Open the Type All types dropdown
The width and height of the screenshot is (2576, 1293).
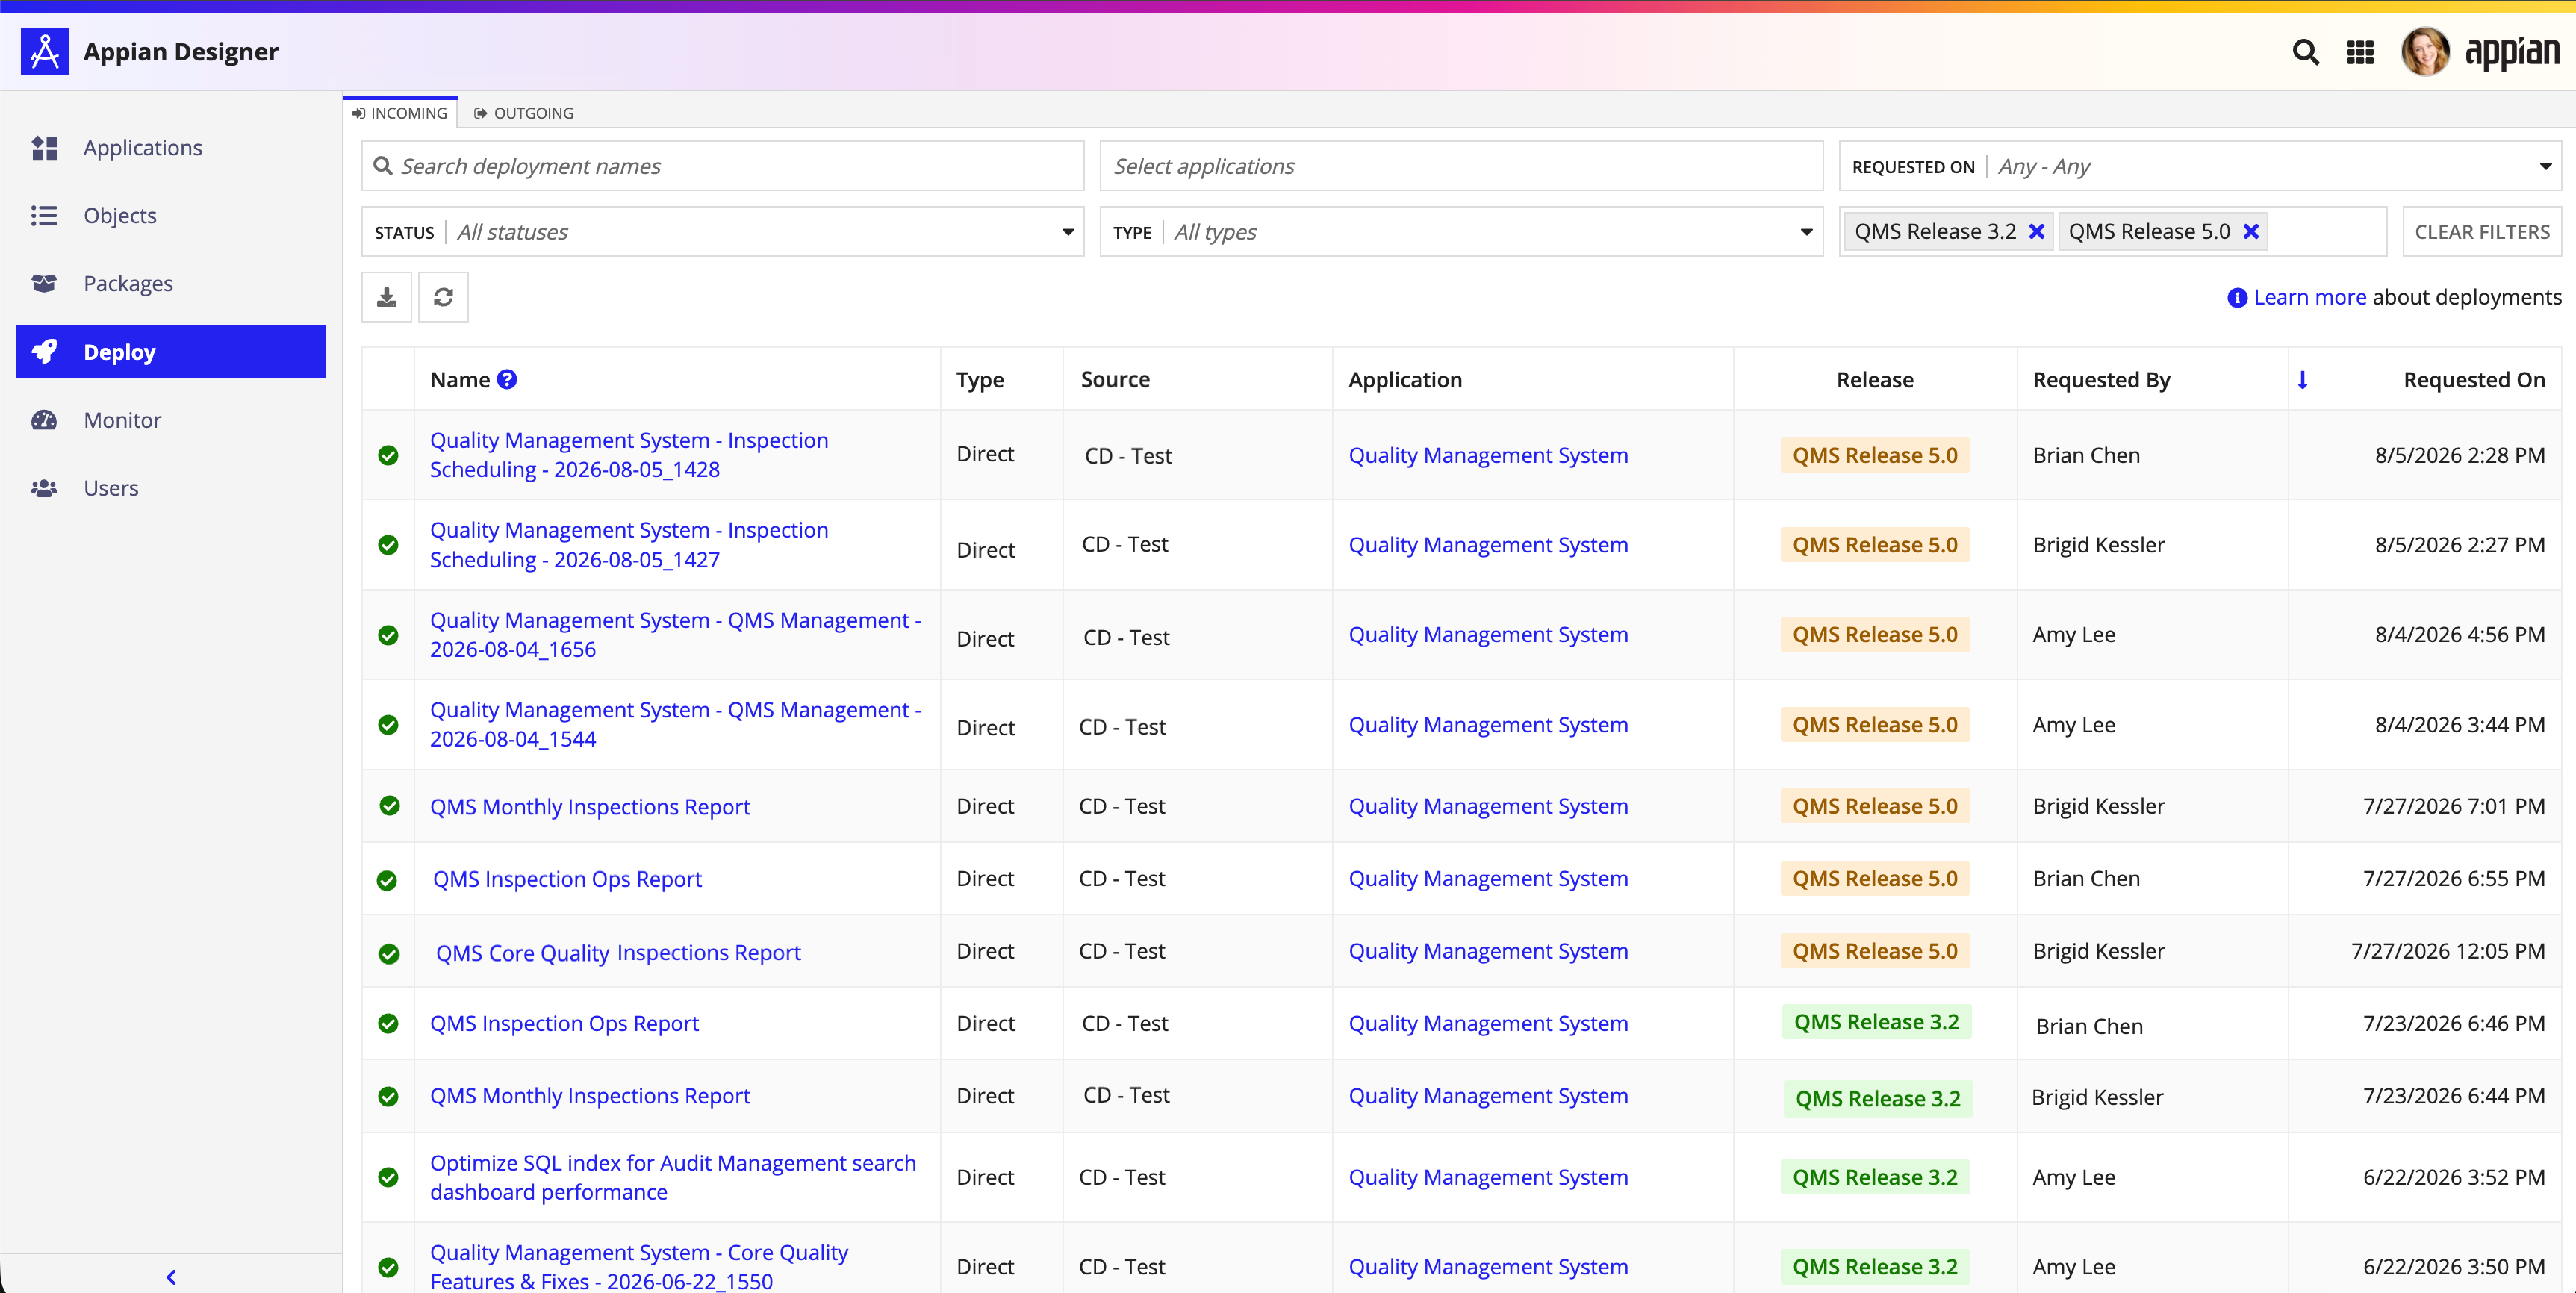coord(1461,232)
